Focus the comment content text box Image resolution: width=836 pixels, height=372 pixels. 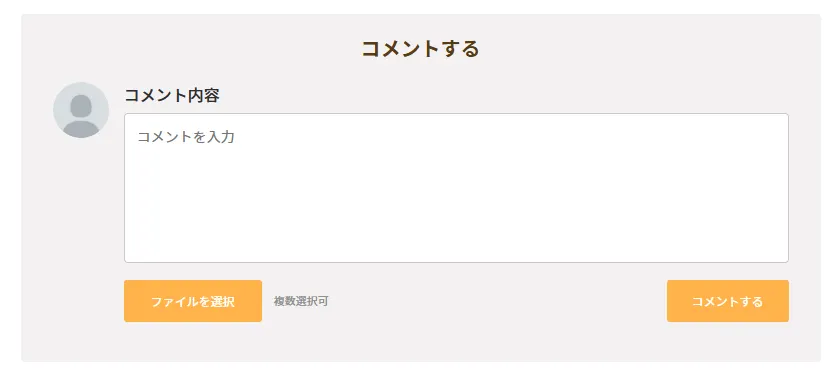(456, 188)
